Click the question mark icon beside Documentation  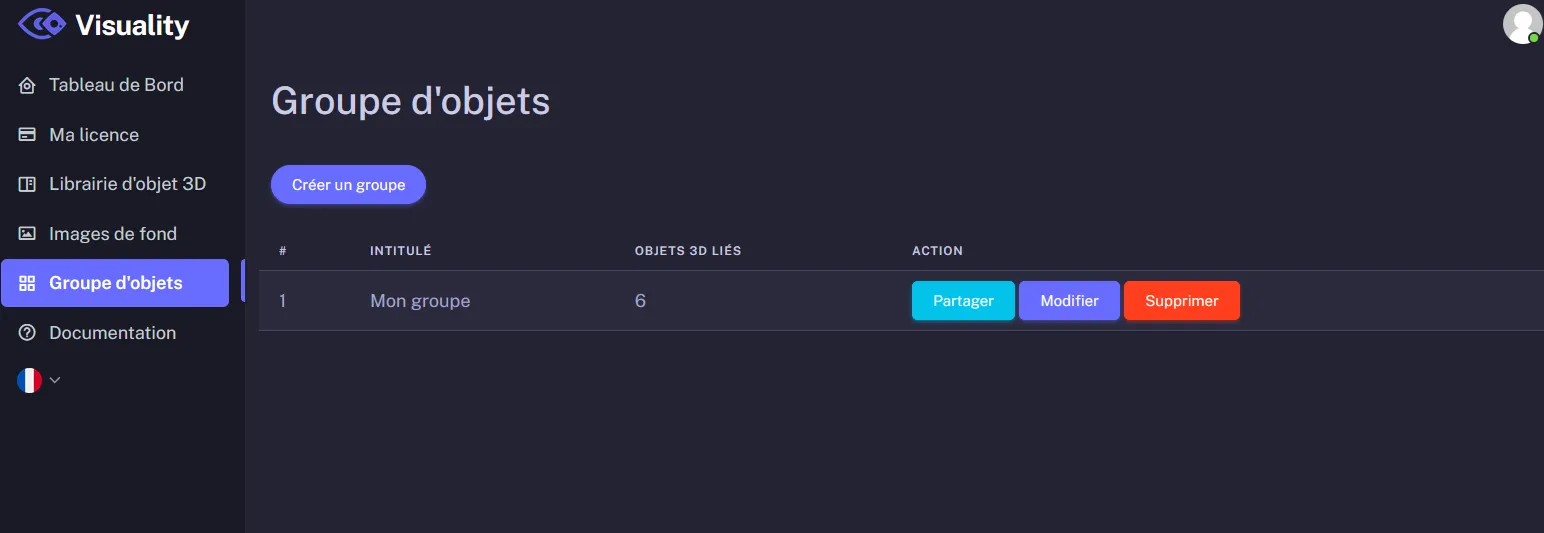click(28, 333)
